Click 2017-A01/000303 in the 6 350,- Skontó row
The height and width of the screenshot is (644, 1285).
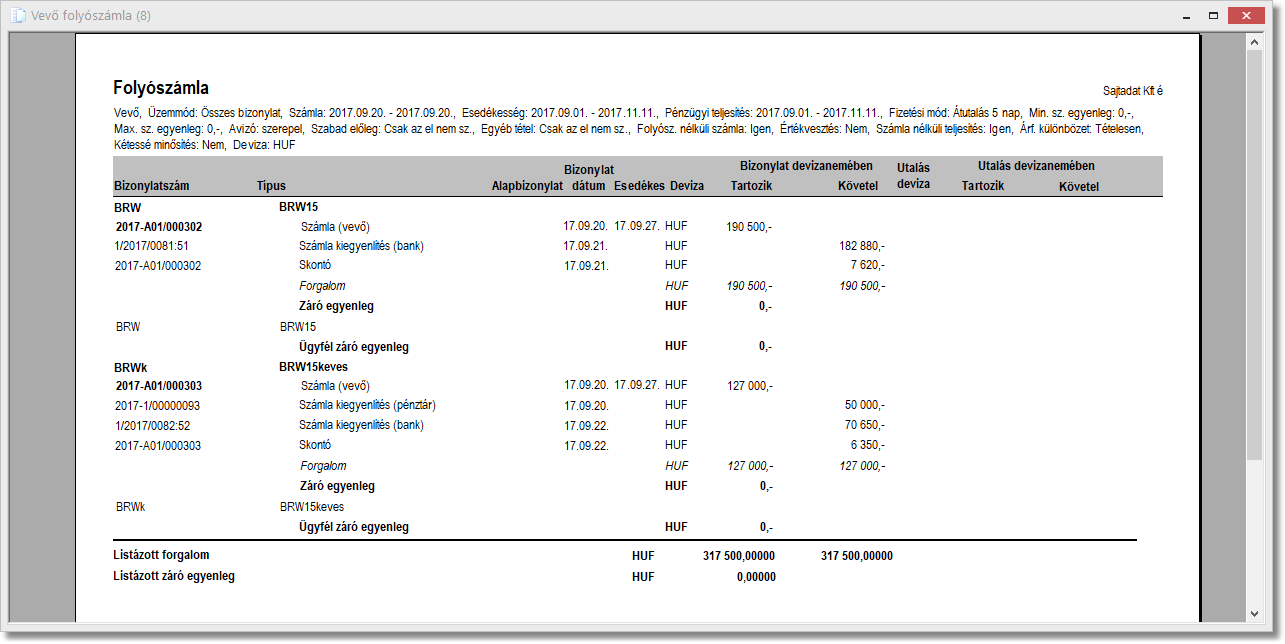pos(158,445)
